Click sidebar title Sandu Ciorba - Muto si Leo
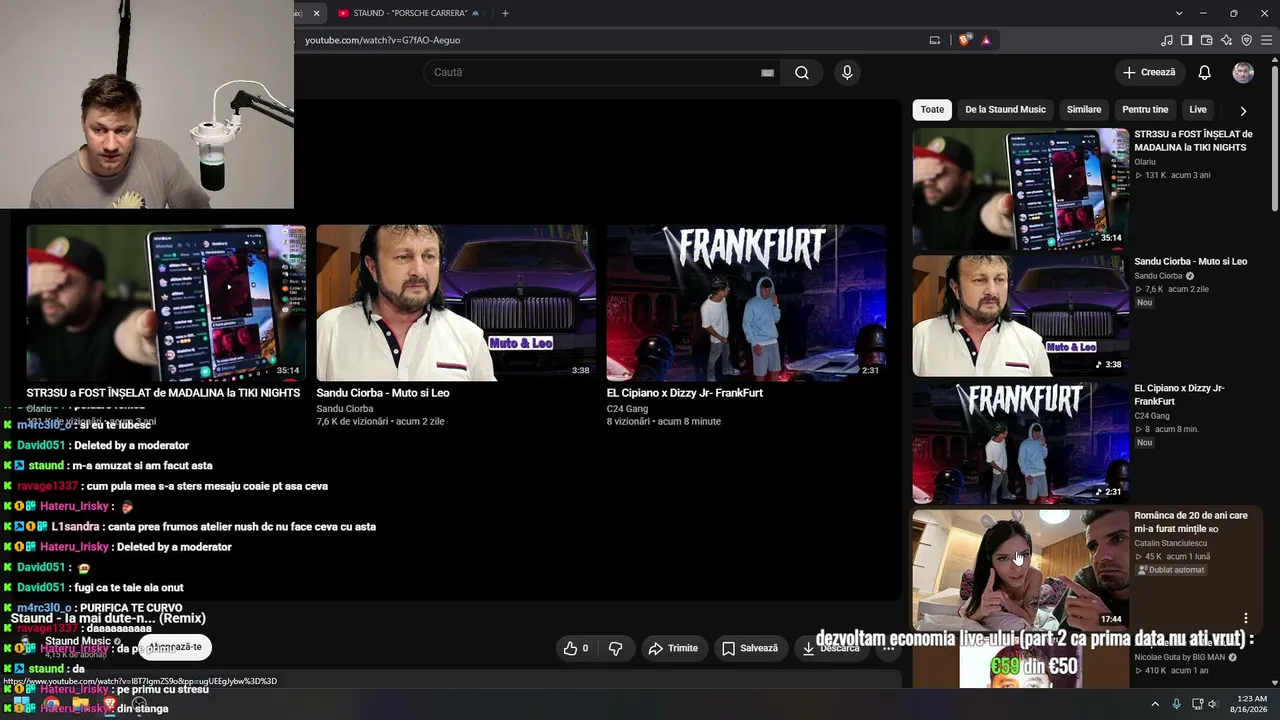This screenshot has width=1280, height=720. [x=1191, y=262]
